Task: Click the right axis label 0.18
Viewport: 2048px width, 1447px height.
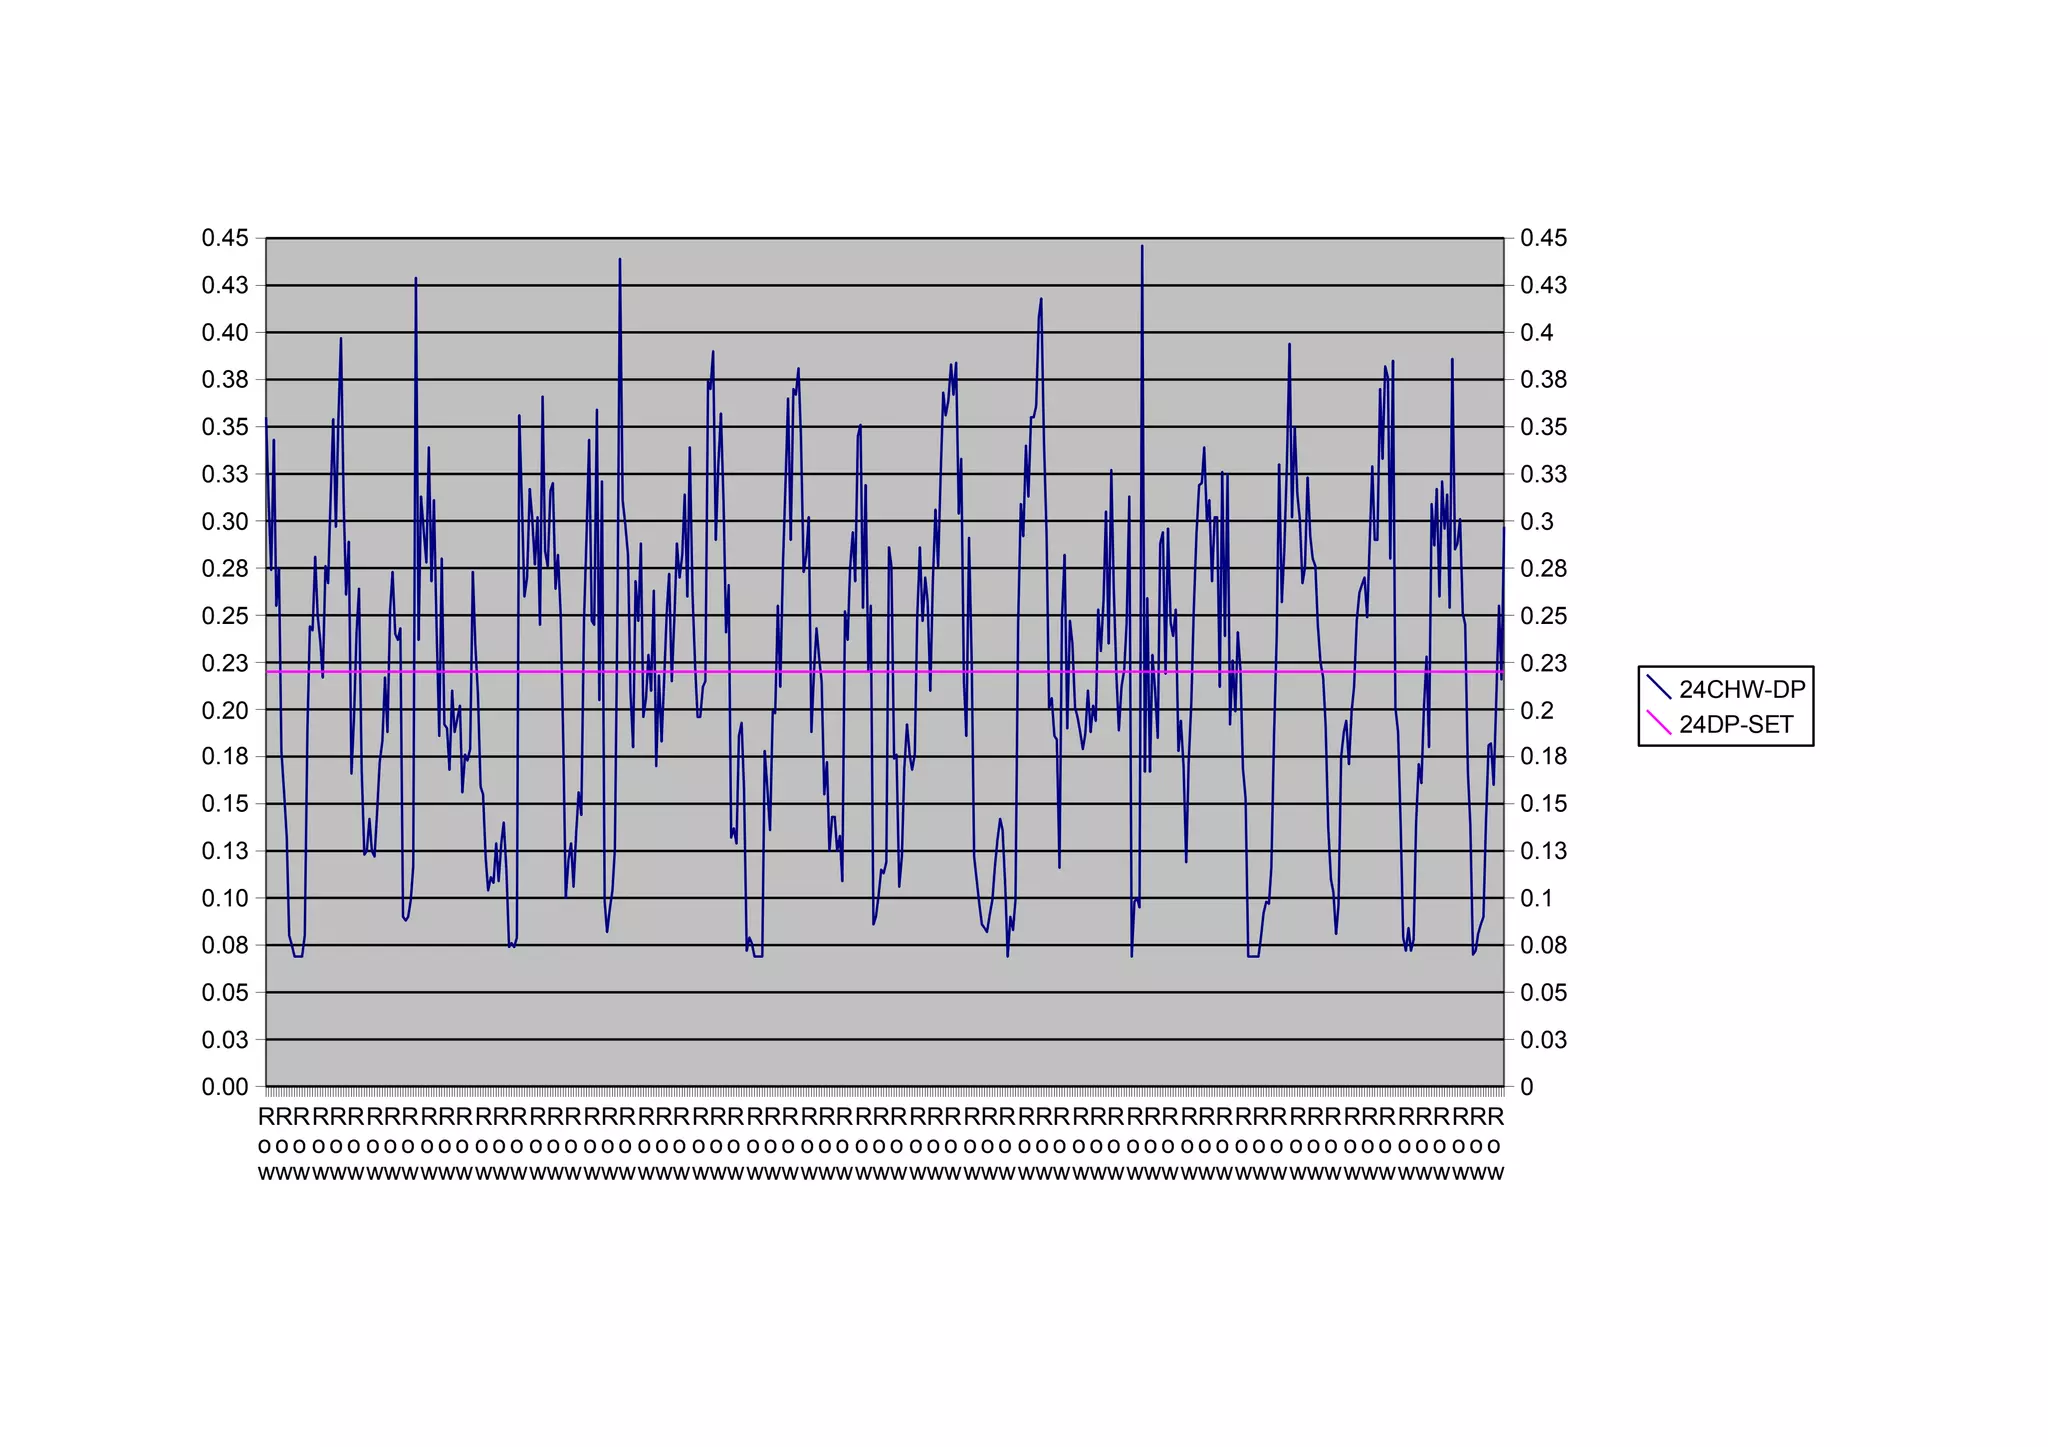Action: pyautogui.click(x=1543, y=757)
